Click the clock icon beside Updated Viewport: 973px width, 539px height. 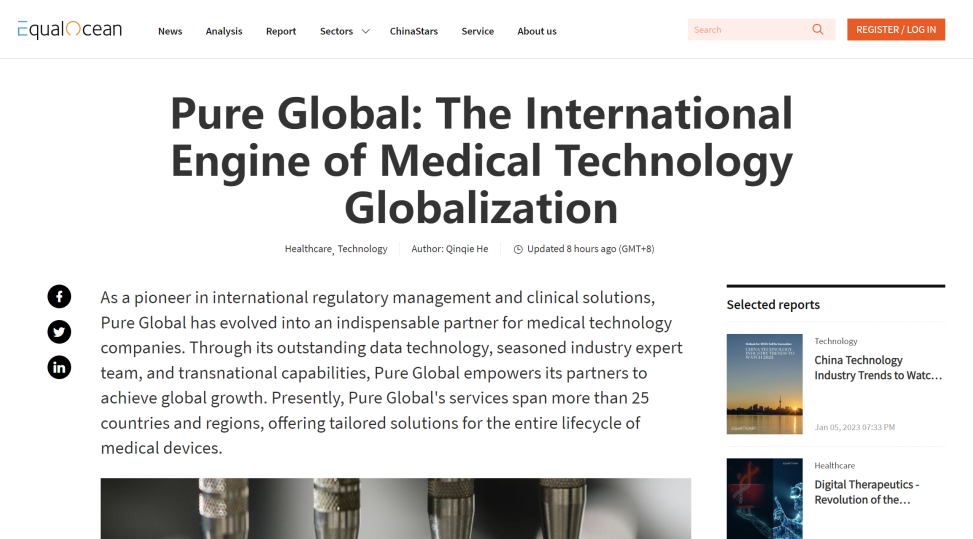pyautogui.click(x=518, y=249)
